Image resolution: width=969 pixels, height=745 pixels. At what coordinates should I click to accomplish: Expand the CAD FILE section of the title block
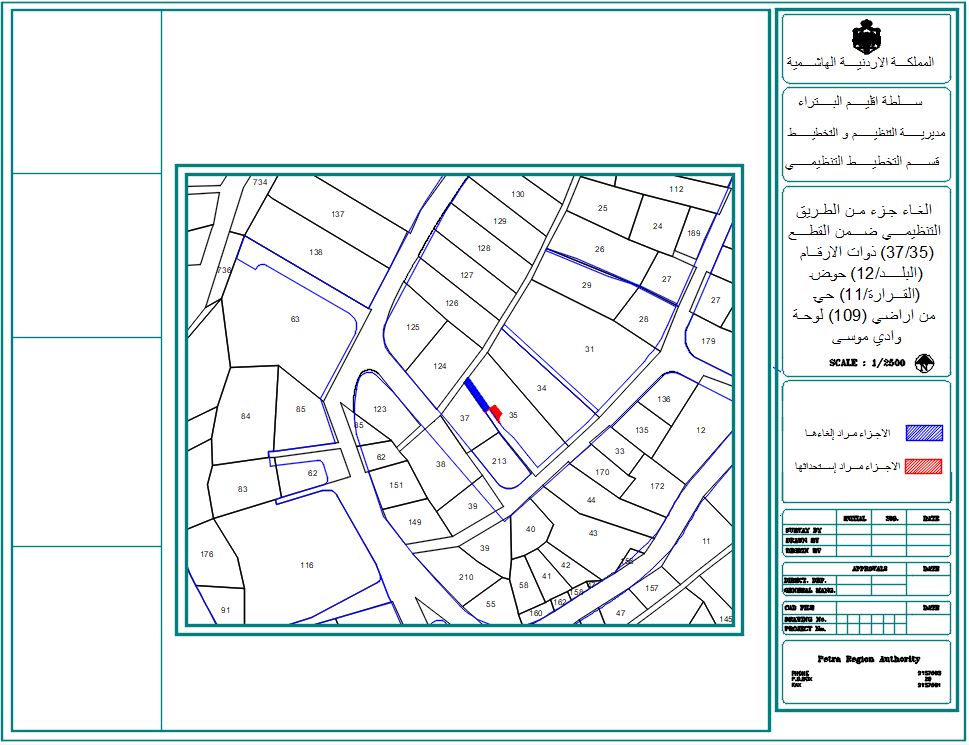800,608
